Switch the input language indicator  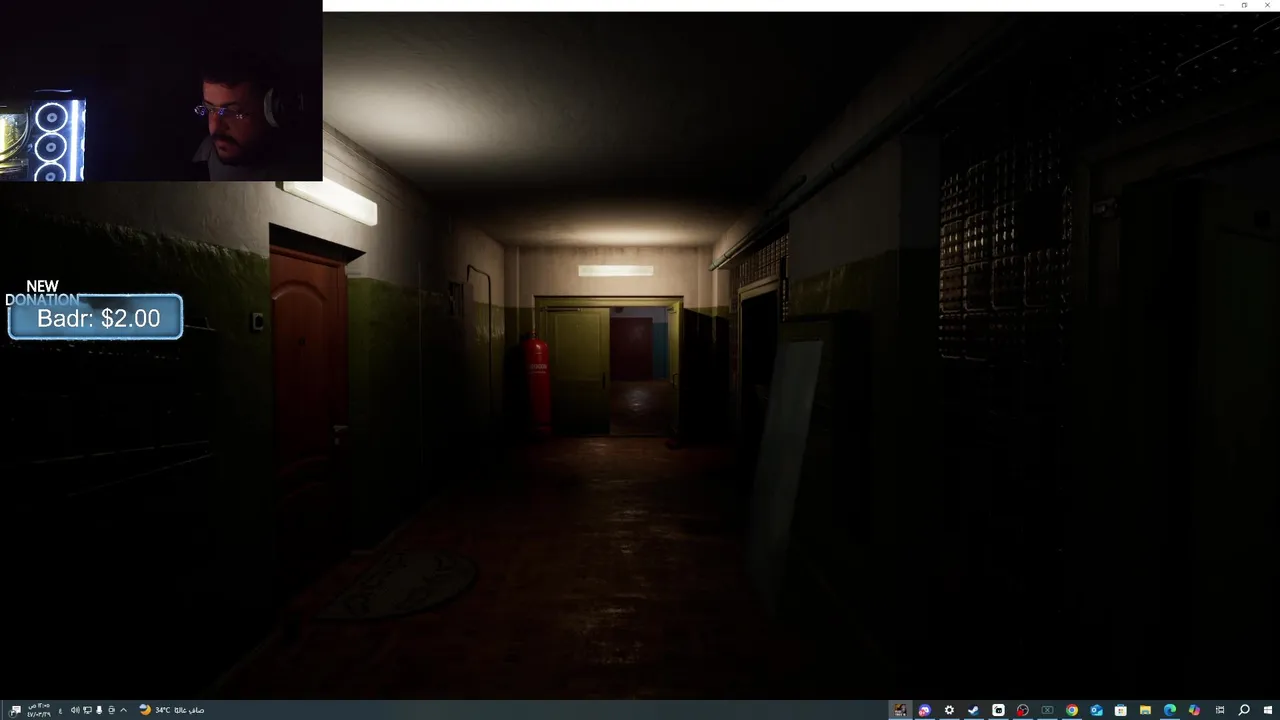[x=60, y=710]
